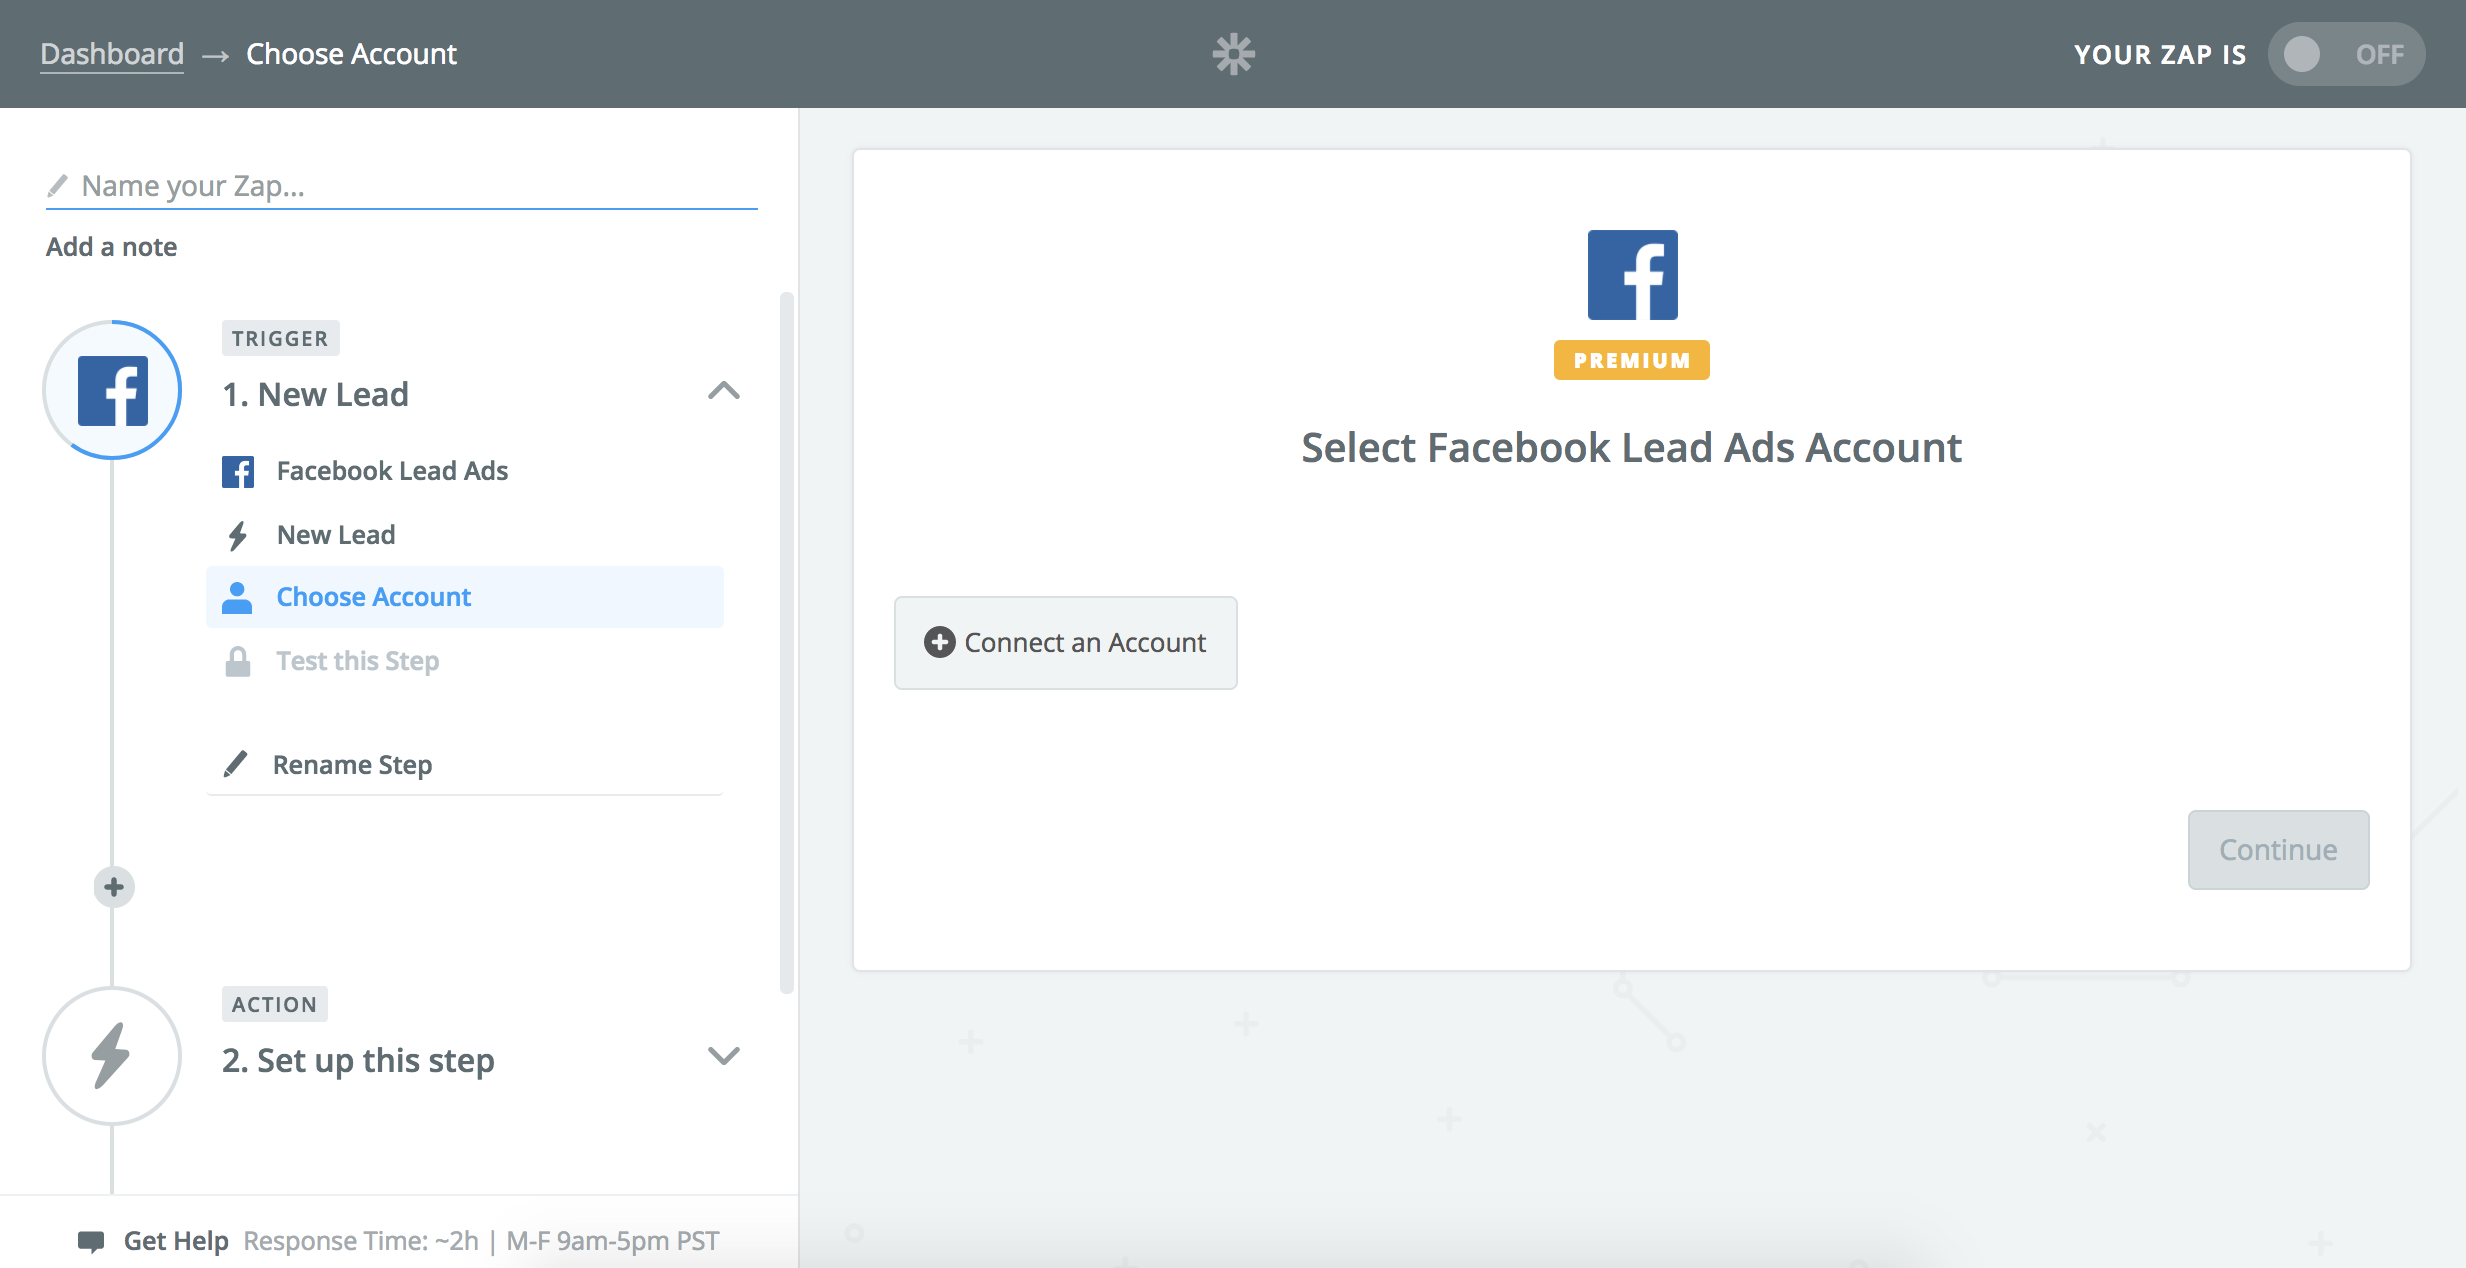Click Rename Step option

(x=465, y=765)
